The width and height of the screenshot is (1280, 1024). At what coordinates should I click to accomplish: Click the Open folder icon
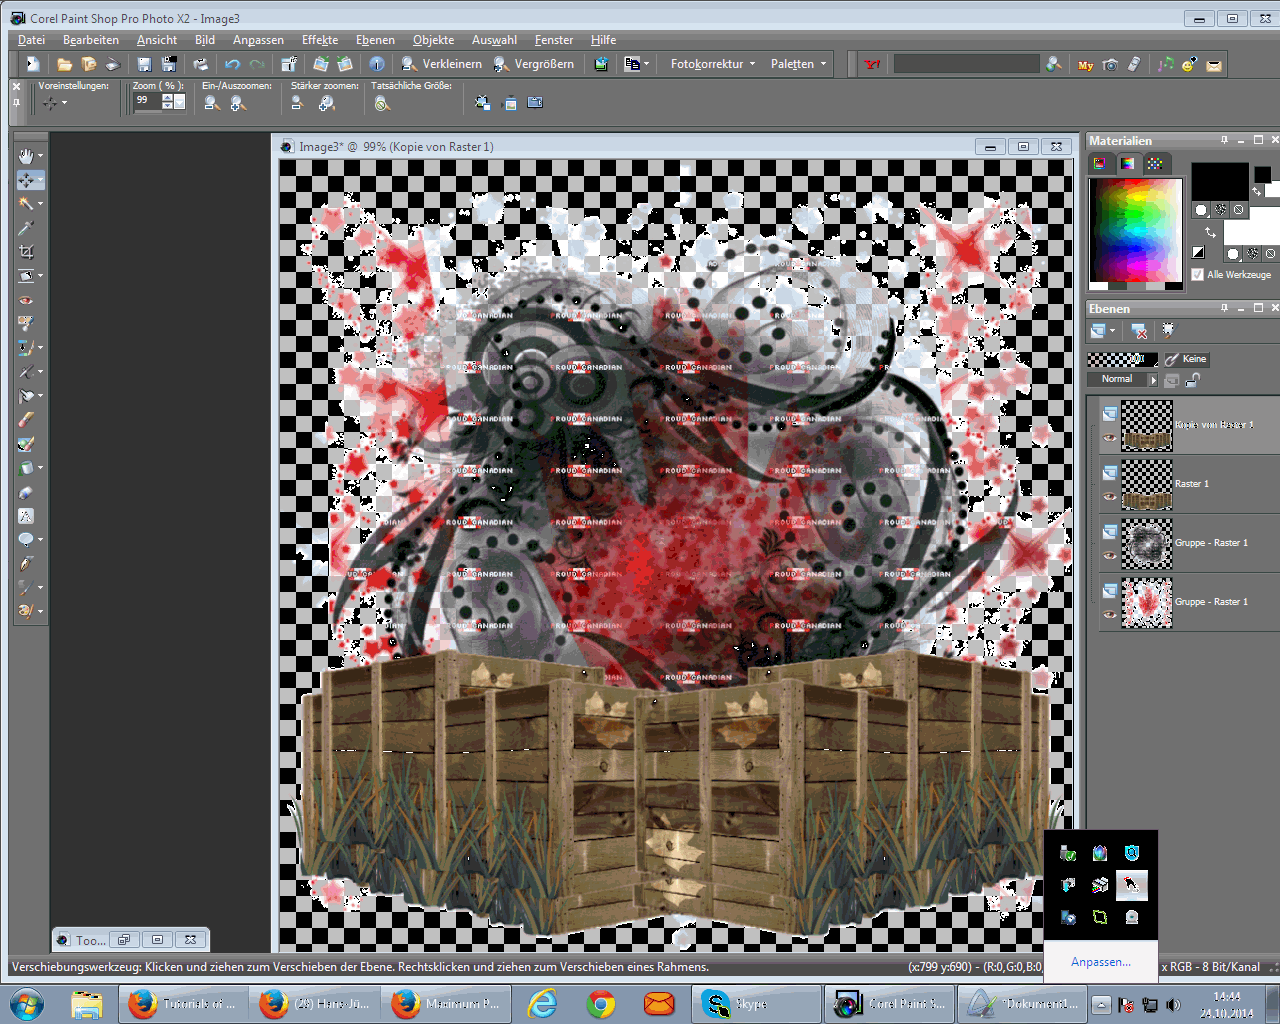(x=64, y=64)
